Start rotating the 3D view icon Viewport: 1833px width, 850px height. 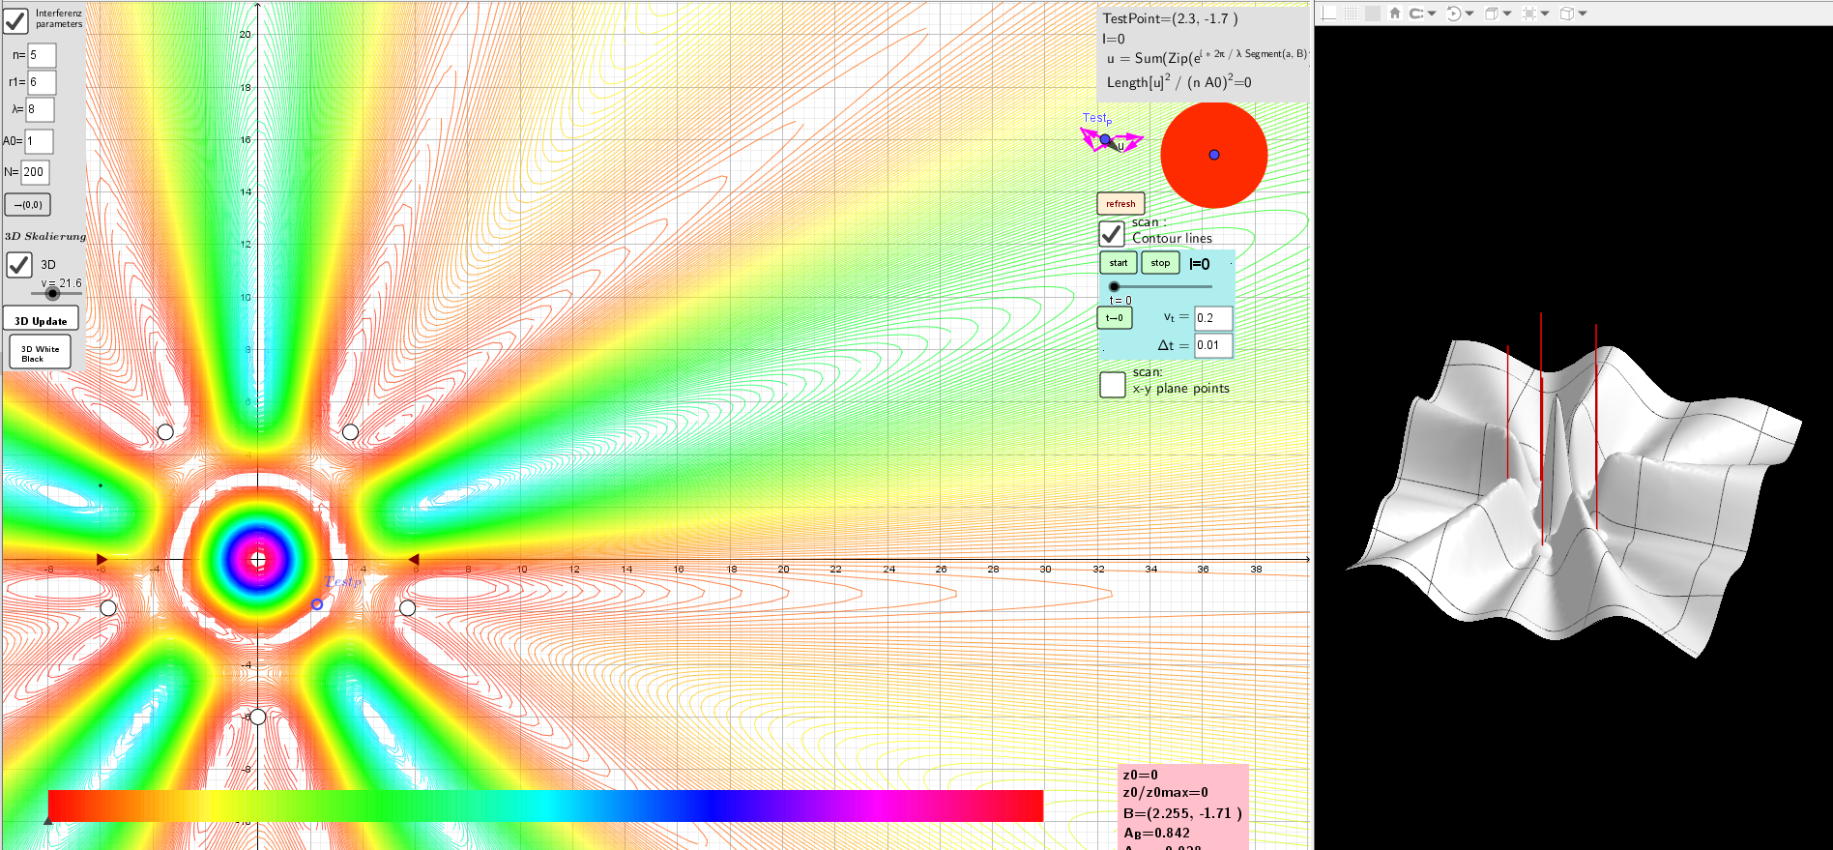click(1454, 13)
